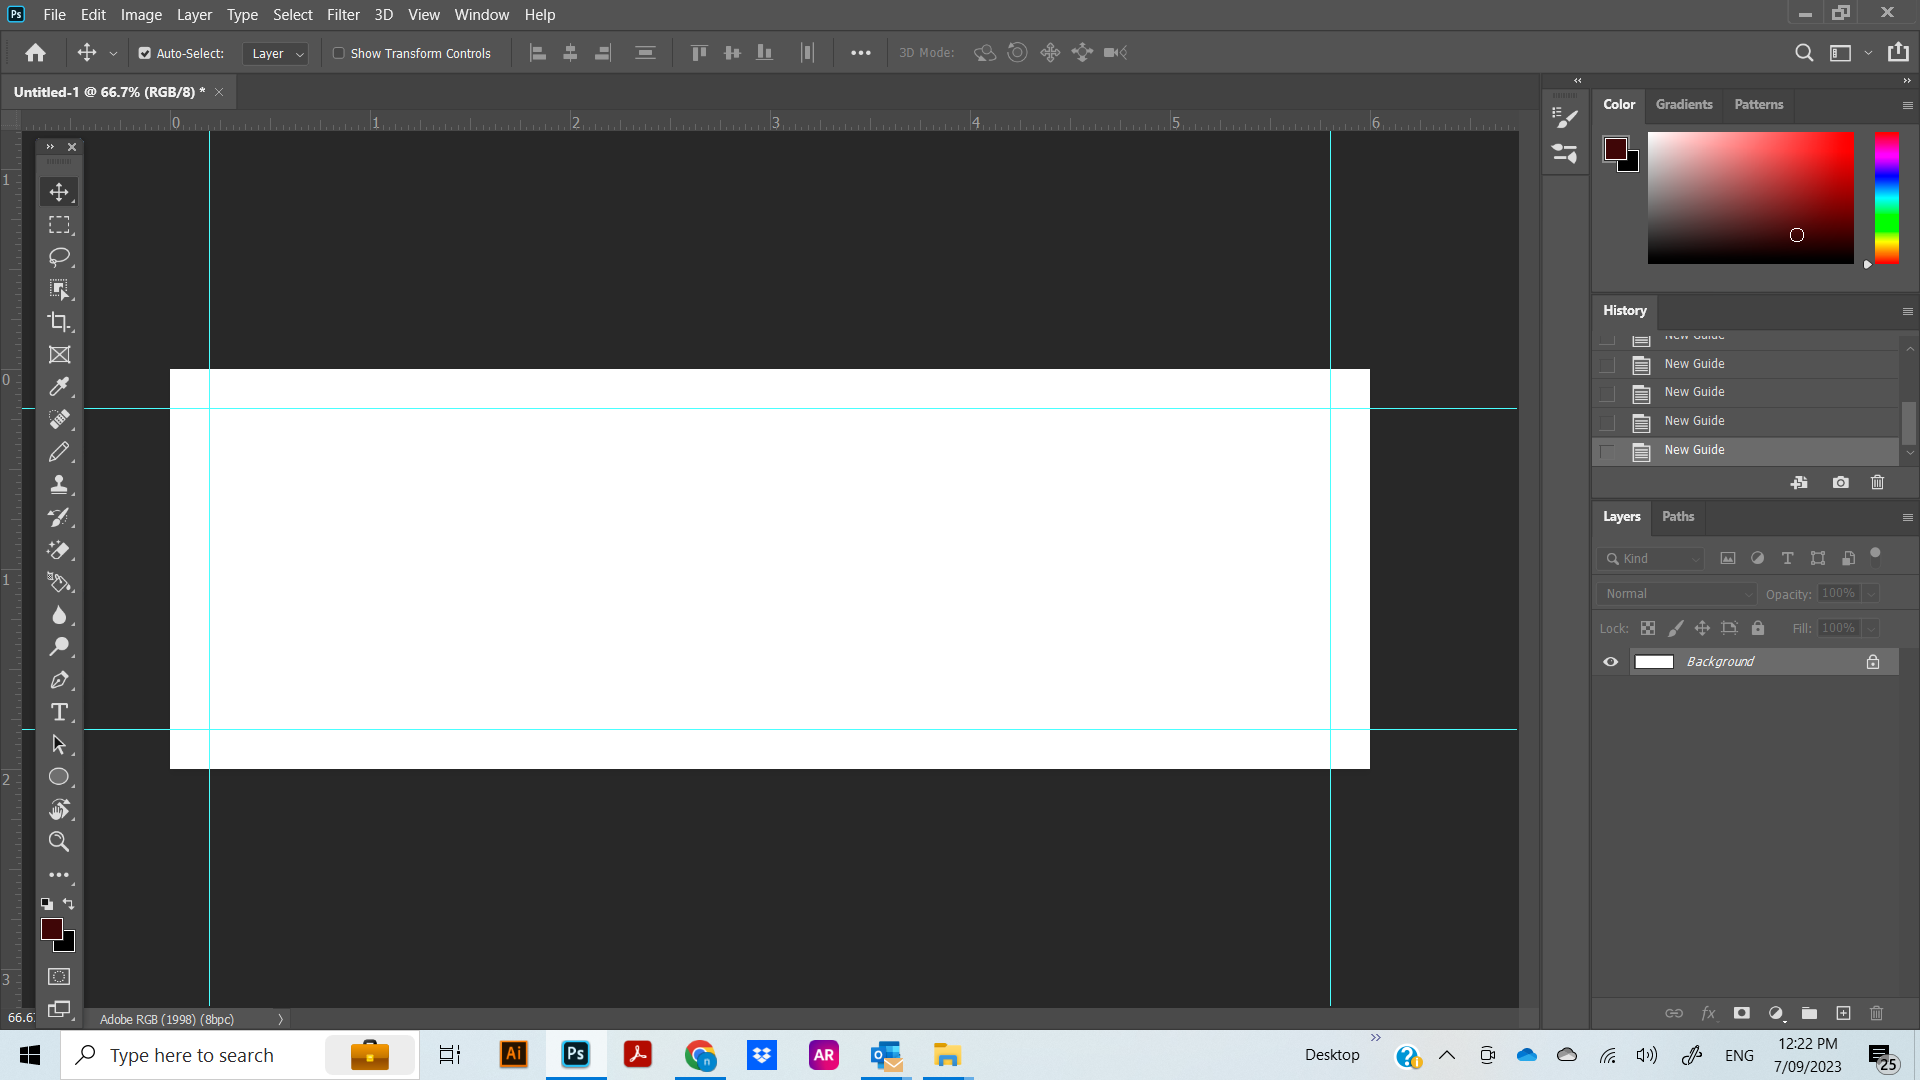Select the Zoom tool
1920x1080 pixels.
[x=59, y=842]
